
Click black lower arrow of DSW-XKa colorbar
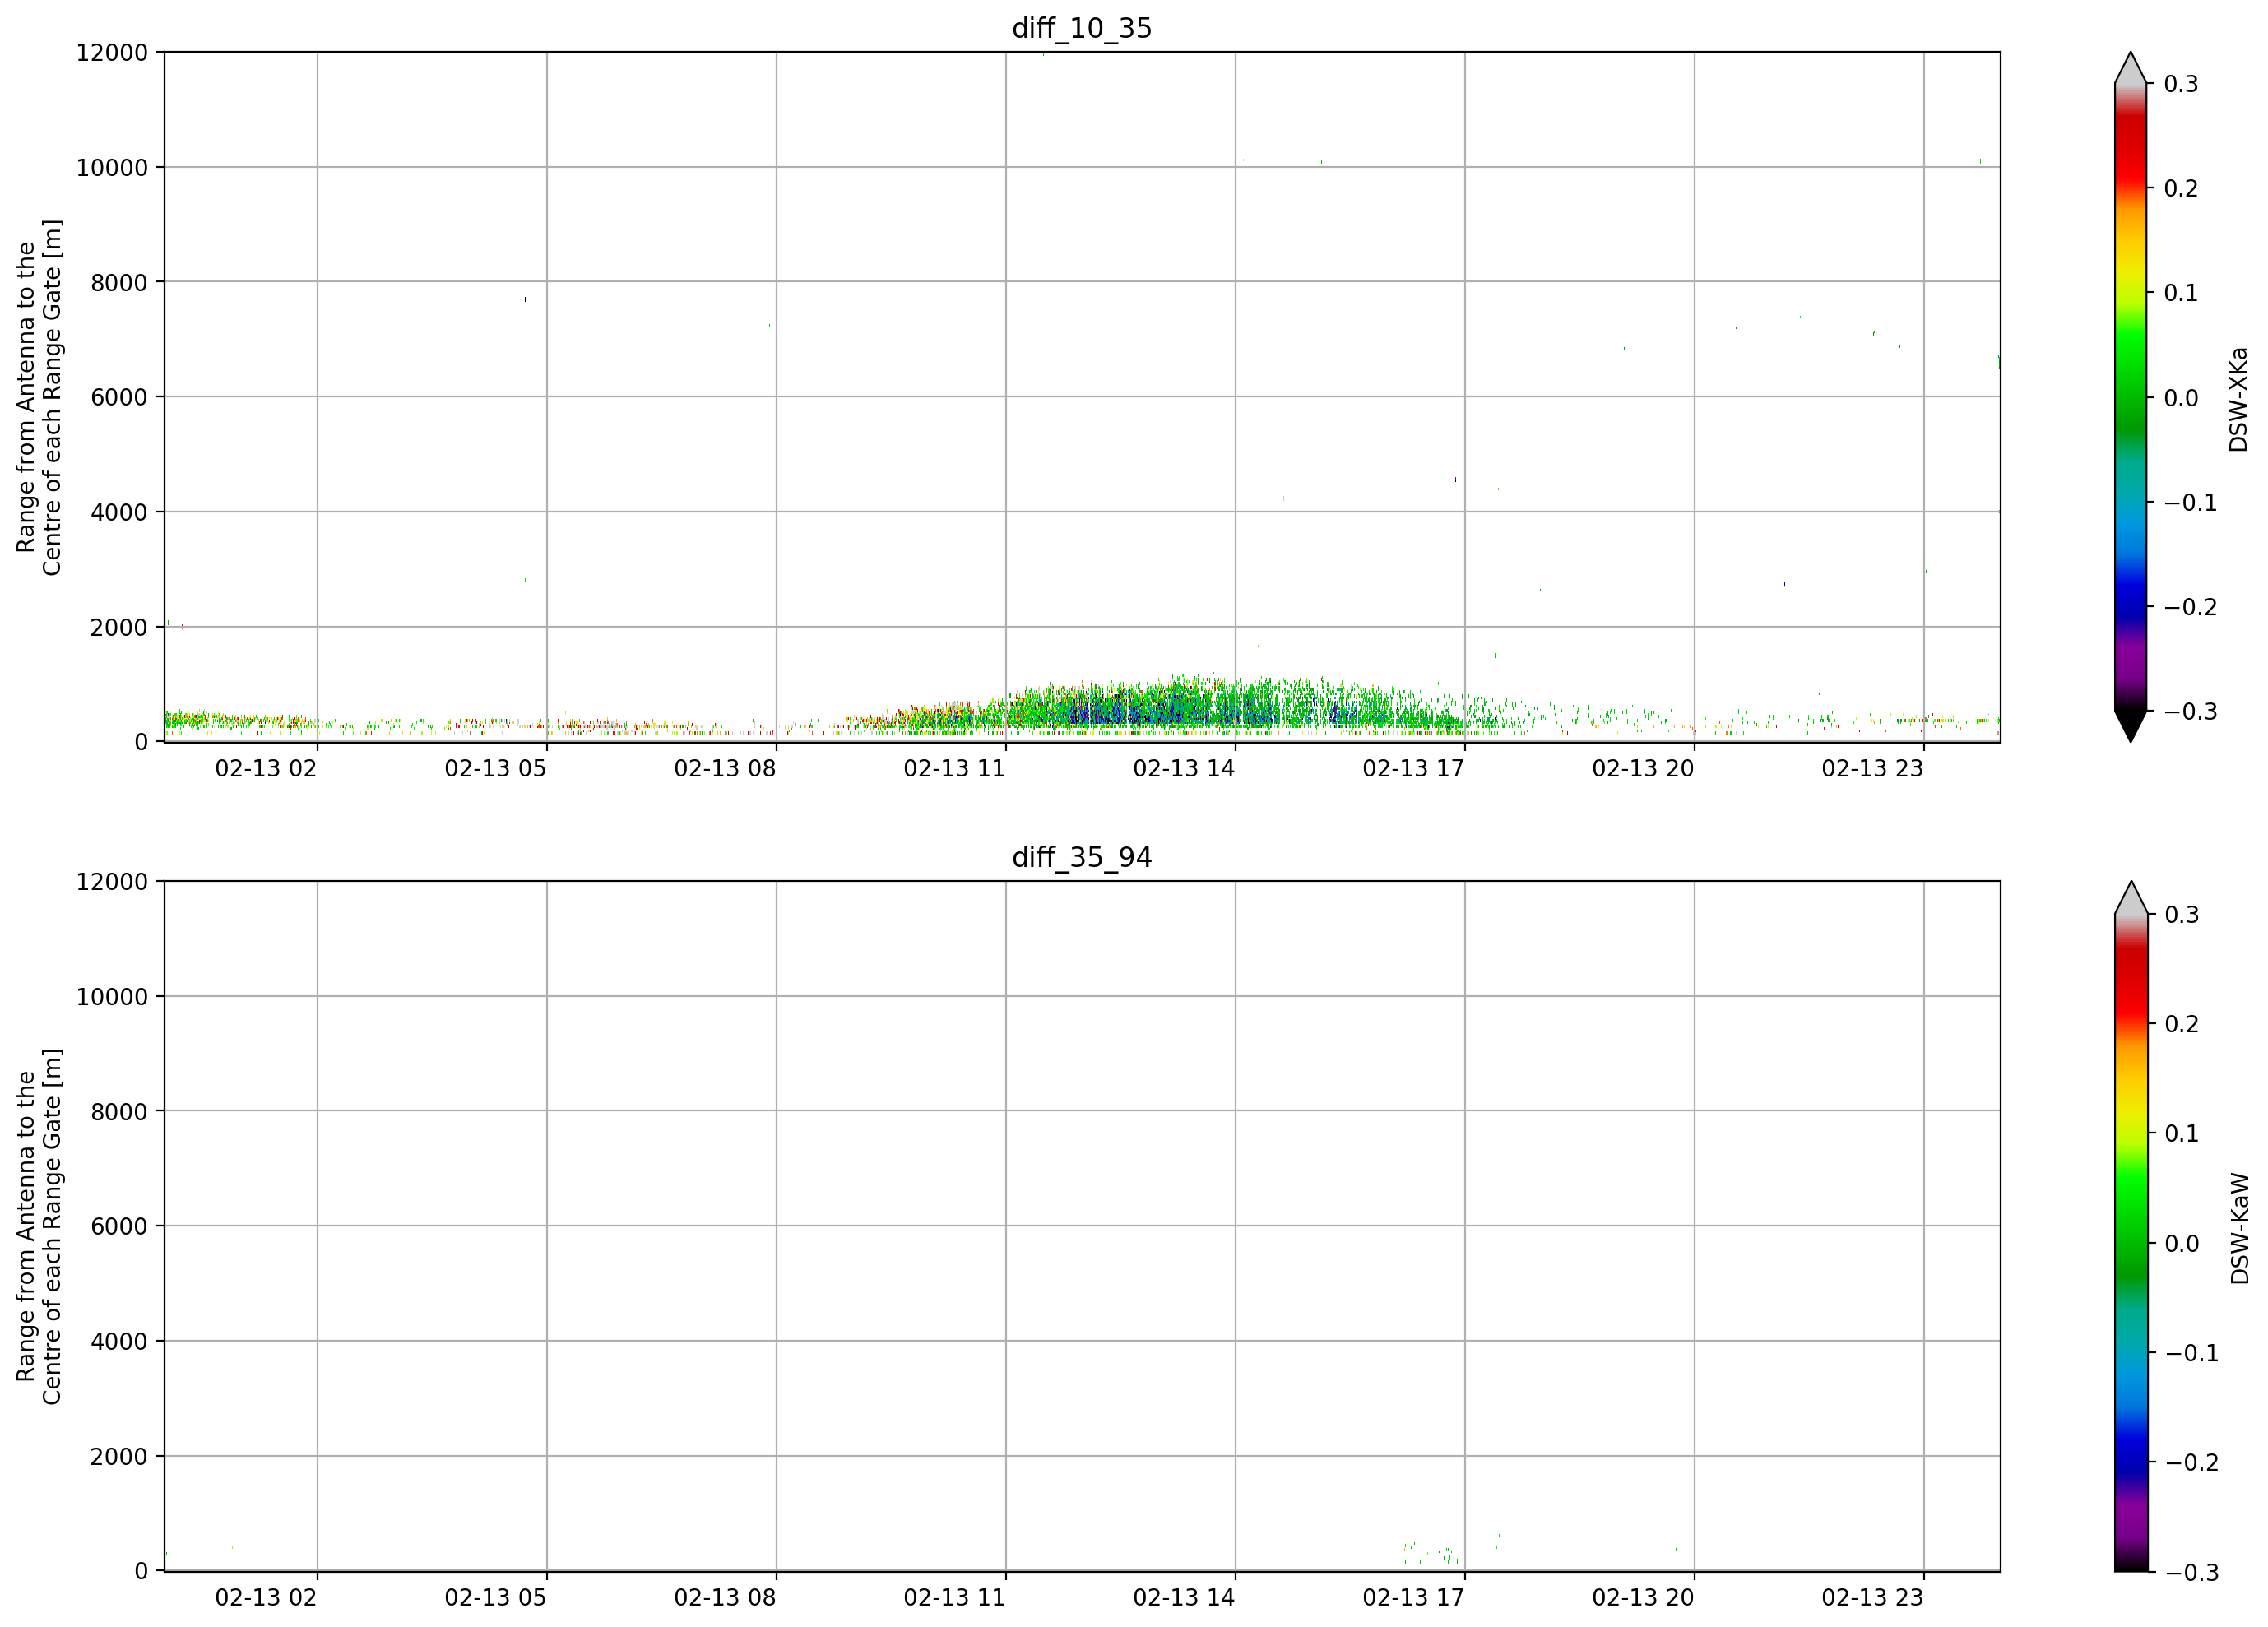[2131, 726]
